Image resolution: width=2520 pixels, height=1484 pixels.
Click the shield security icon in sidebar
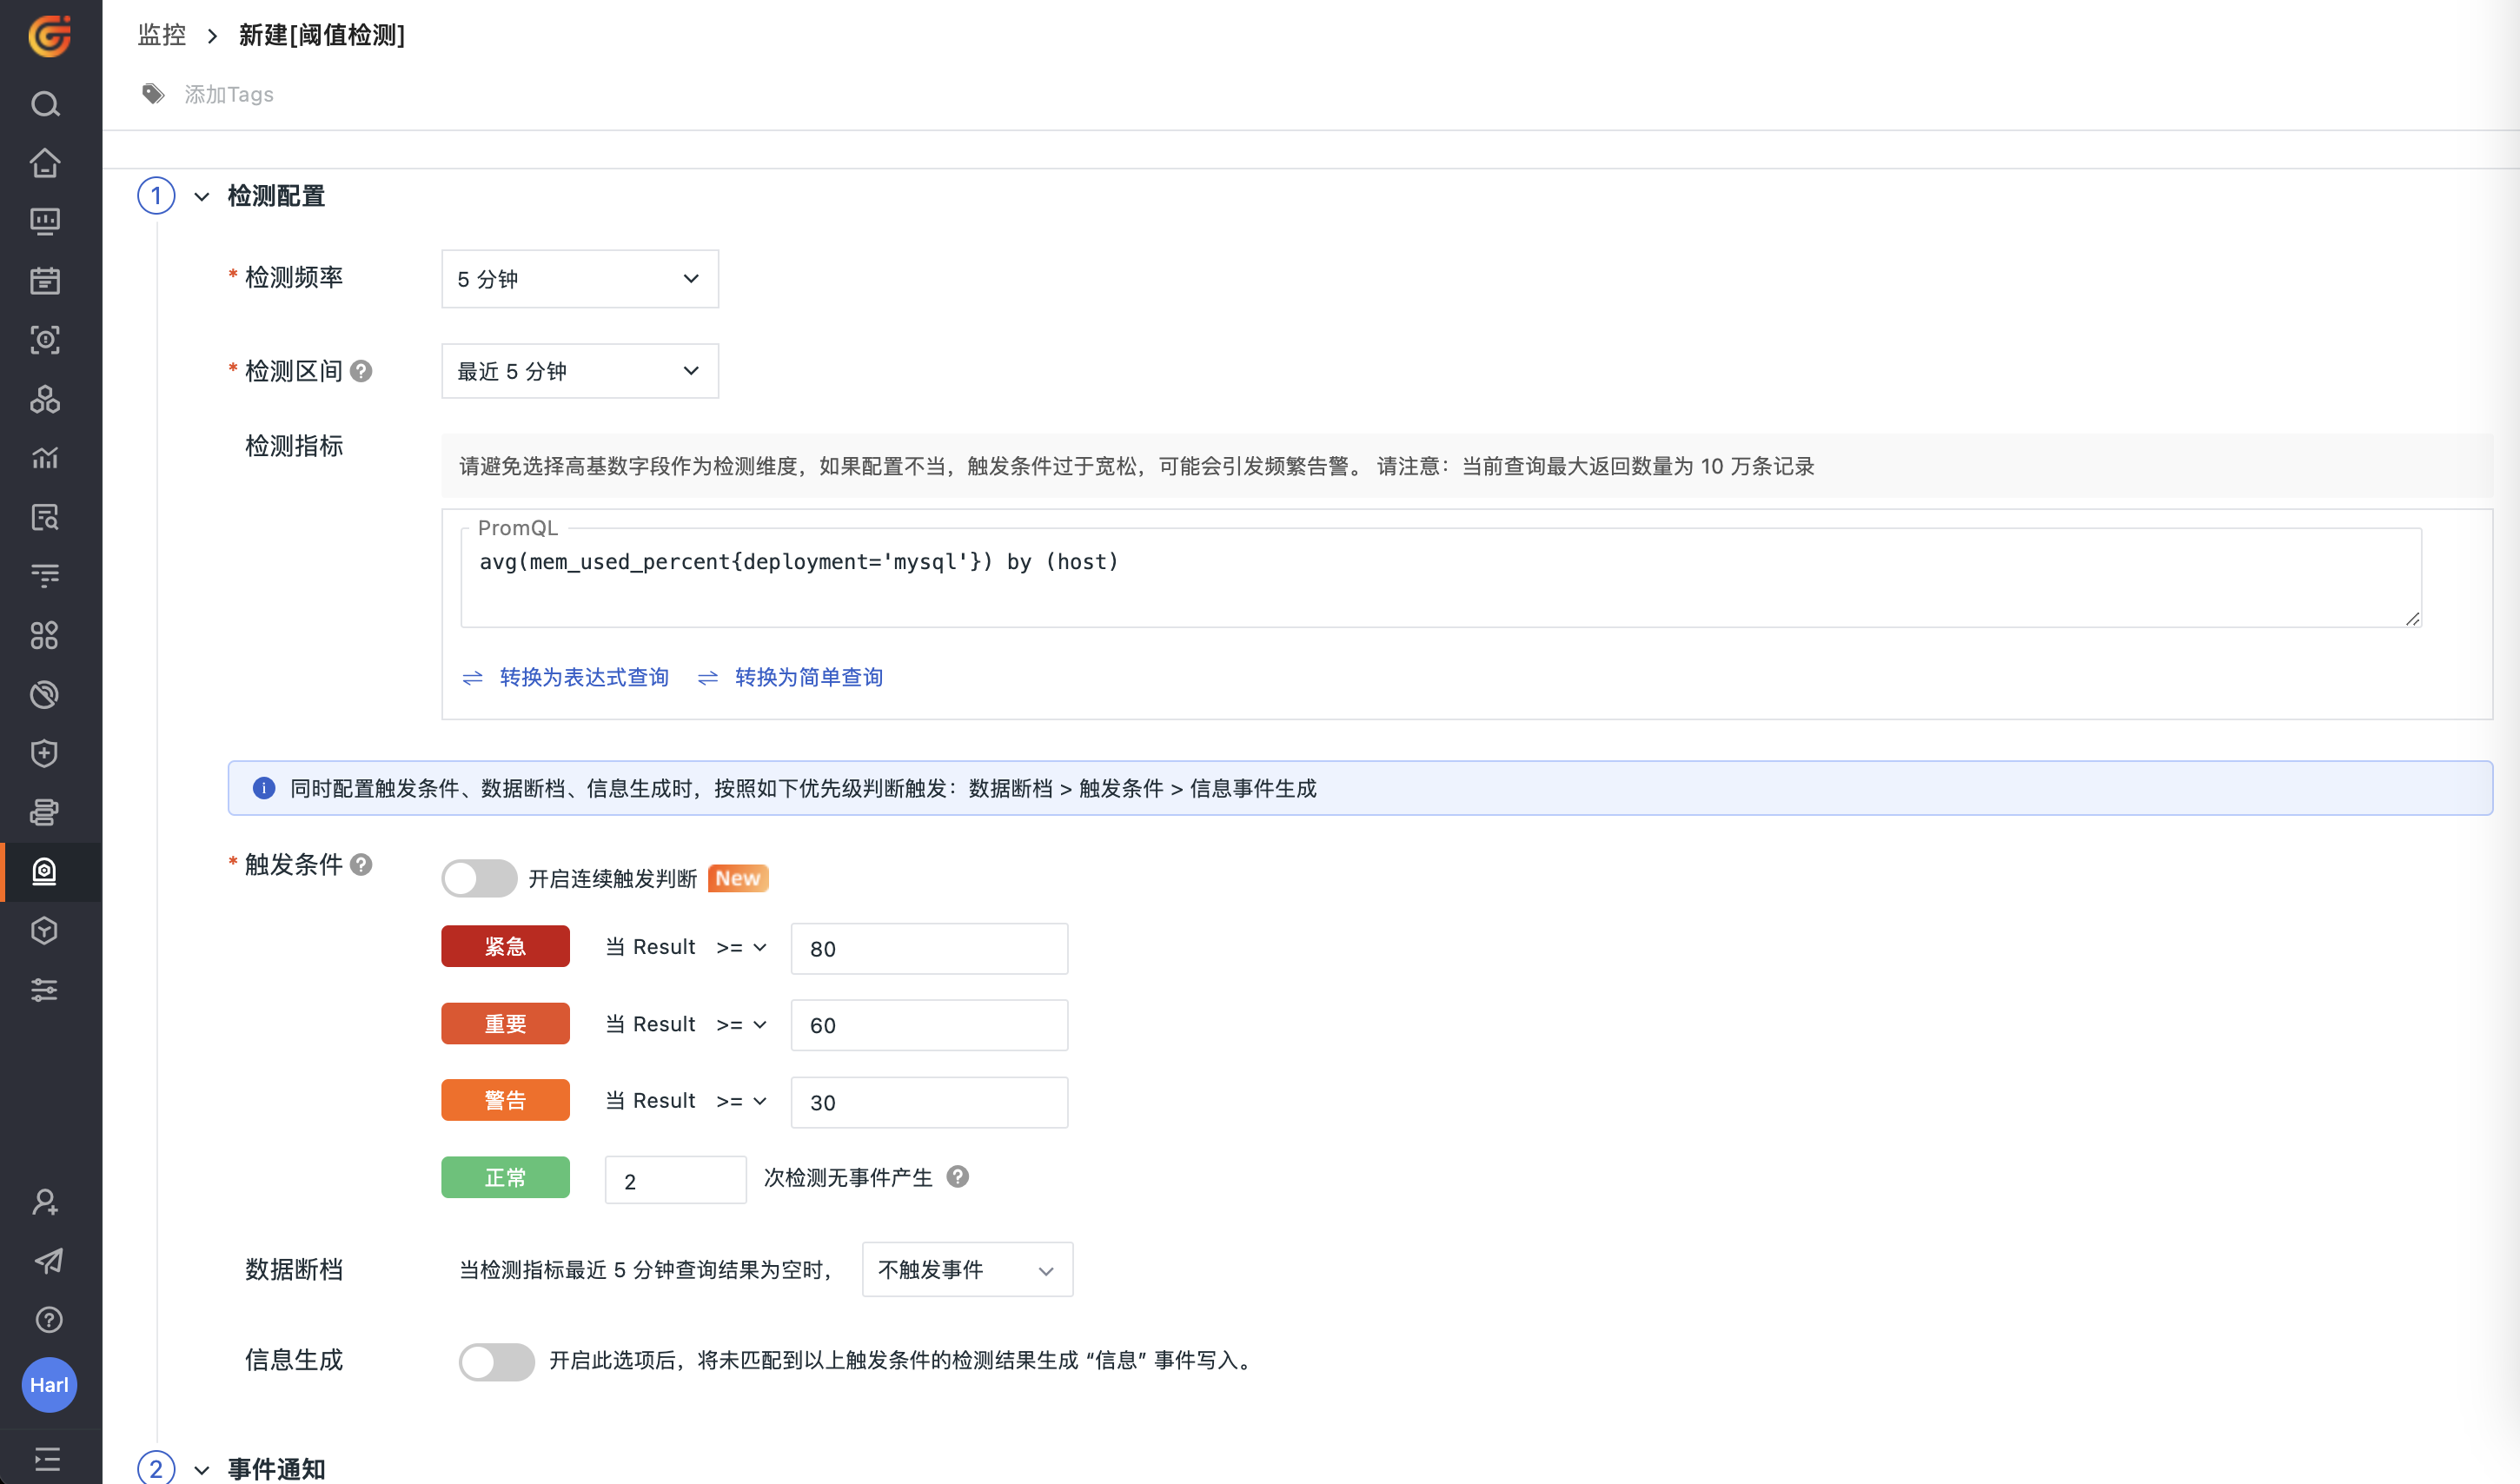tap(45, 753)
